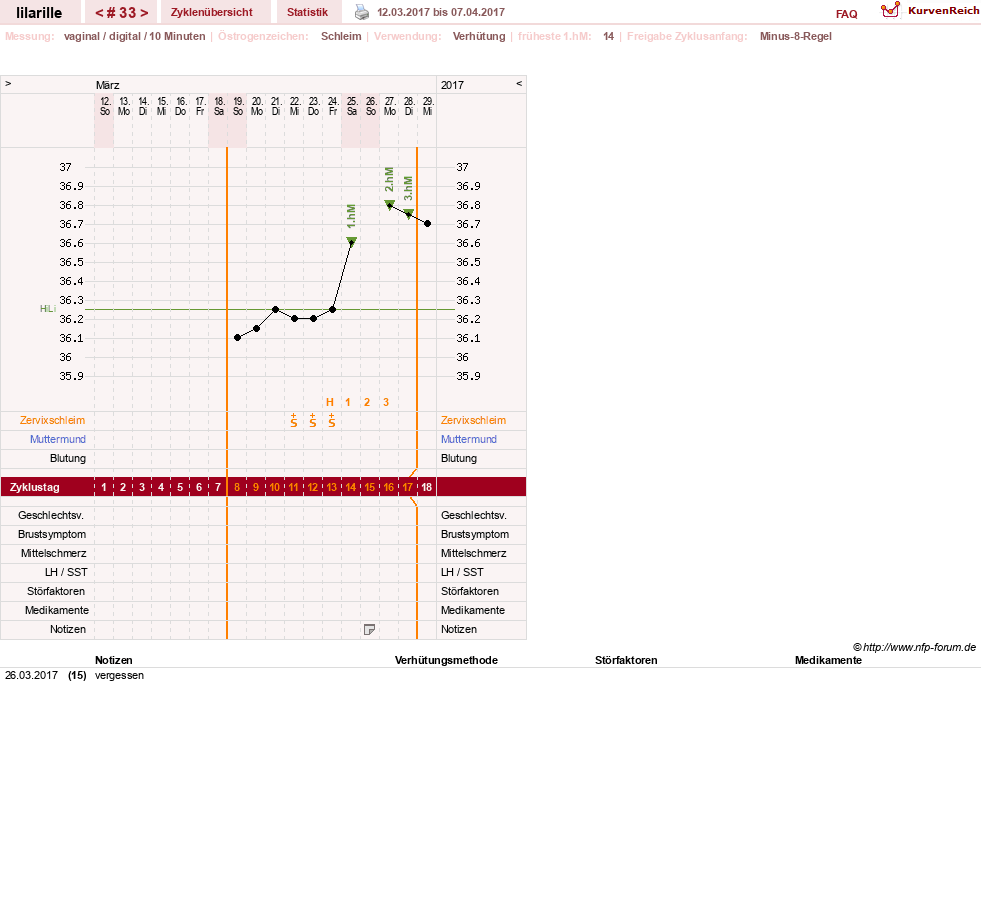Image resolution: width=981 pixels, height=899 pixels.
Task: Click the left Mittelschmerz row label
Action: pyautogui.click(x=53, y=554)
